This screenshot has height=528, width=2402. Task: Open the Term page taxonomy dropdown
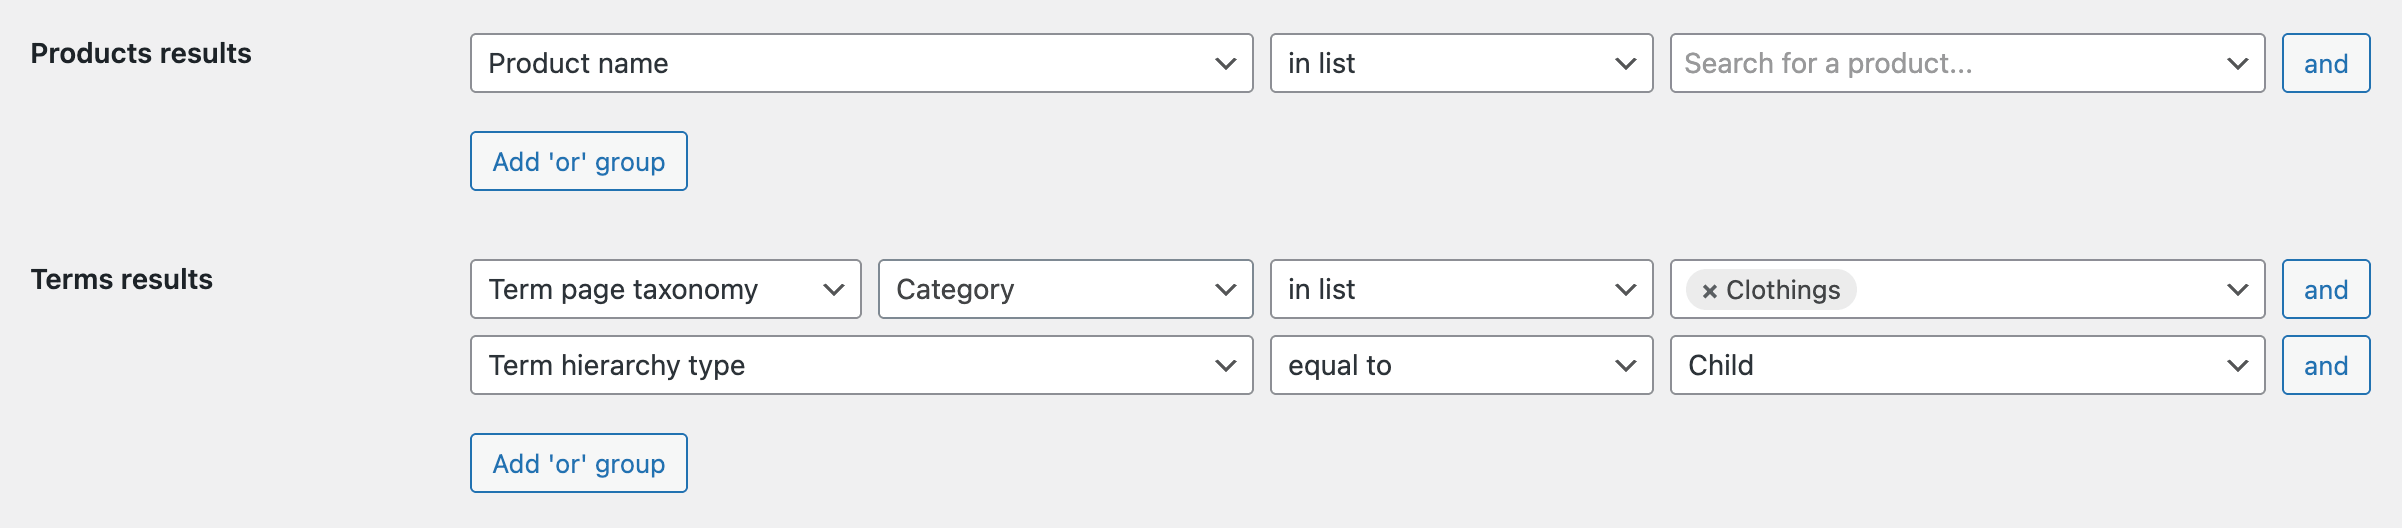click(x=665, y=289)
